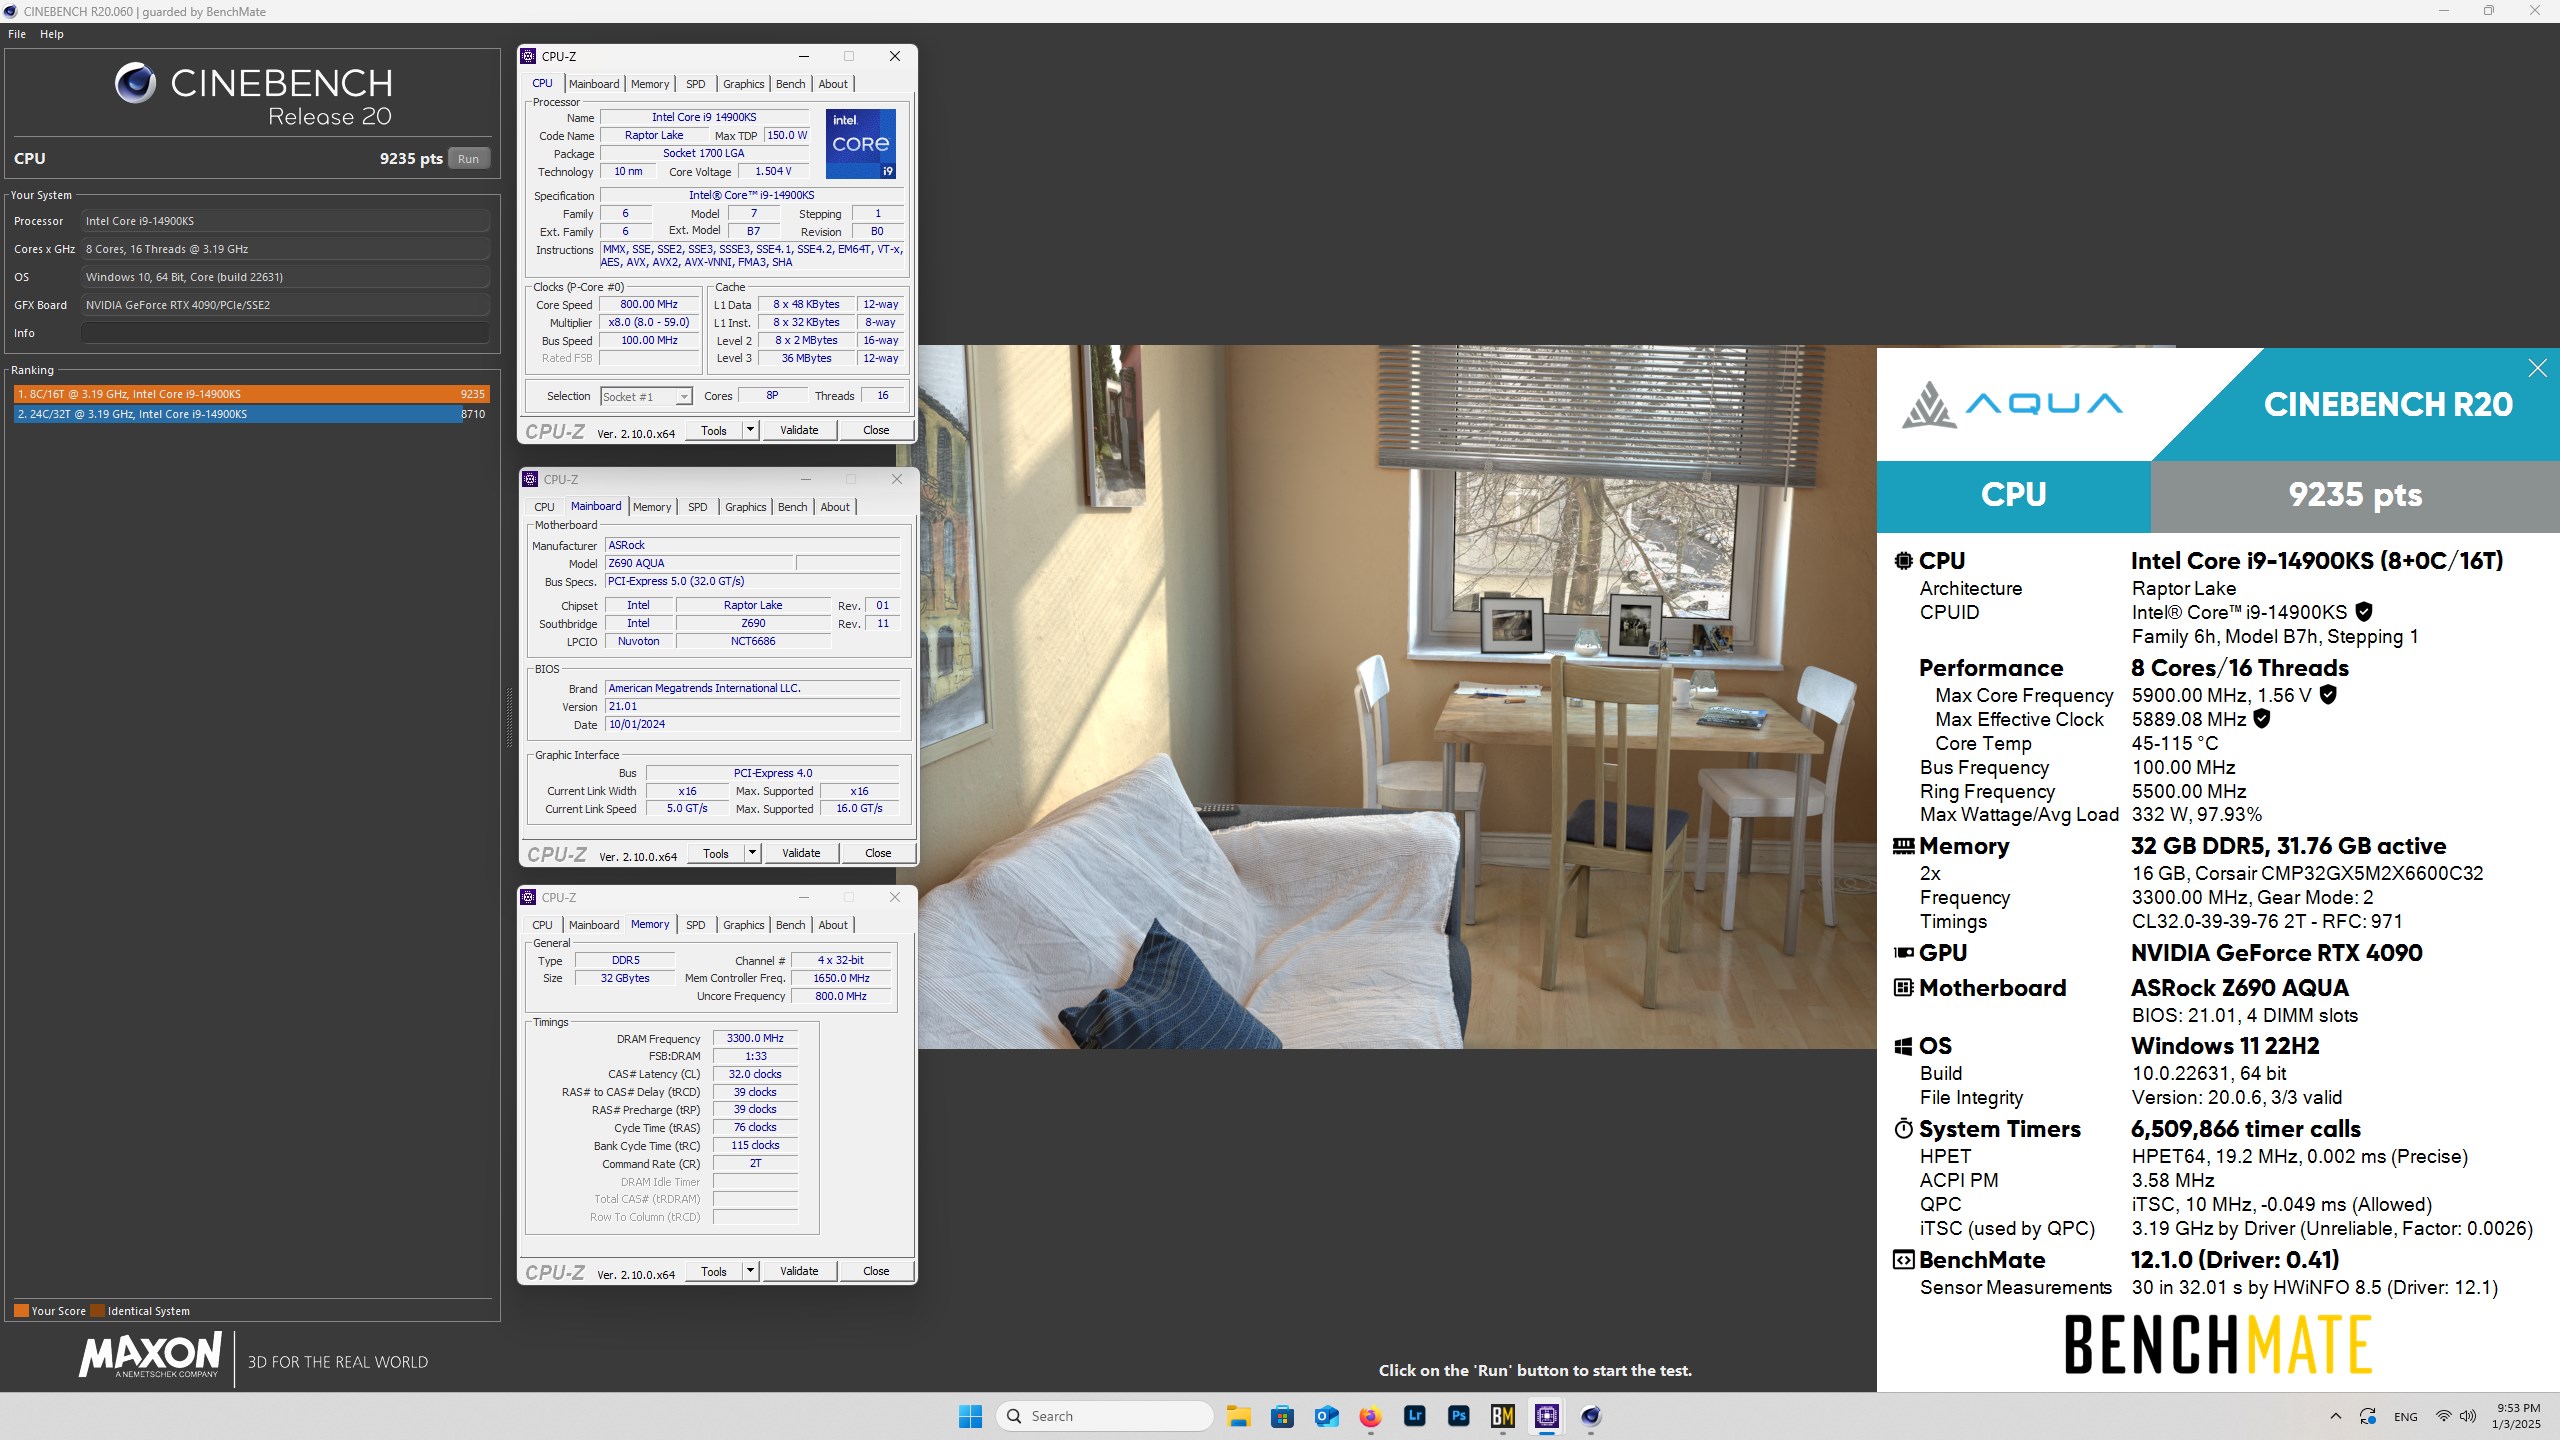Open the sync update tray icon
Viewport: 2560px width, 1440px height.
point(2367,1416)
